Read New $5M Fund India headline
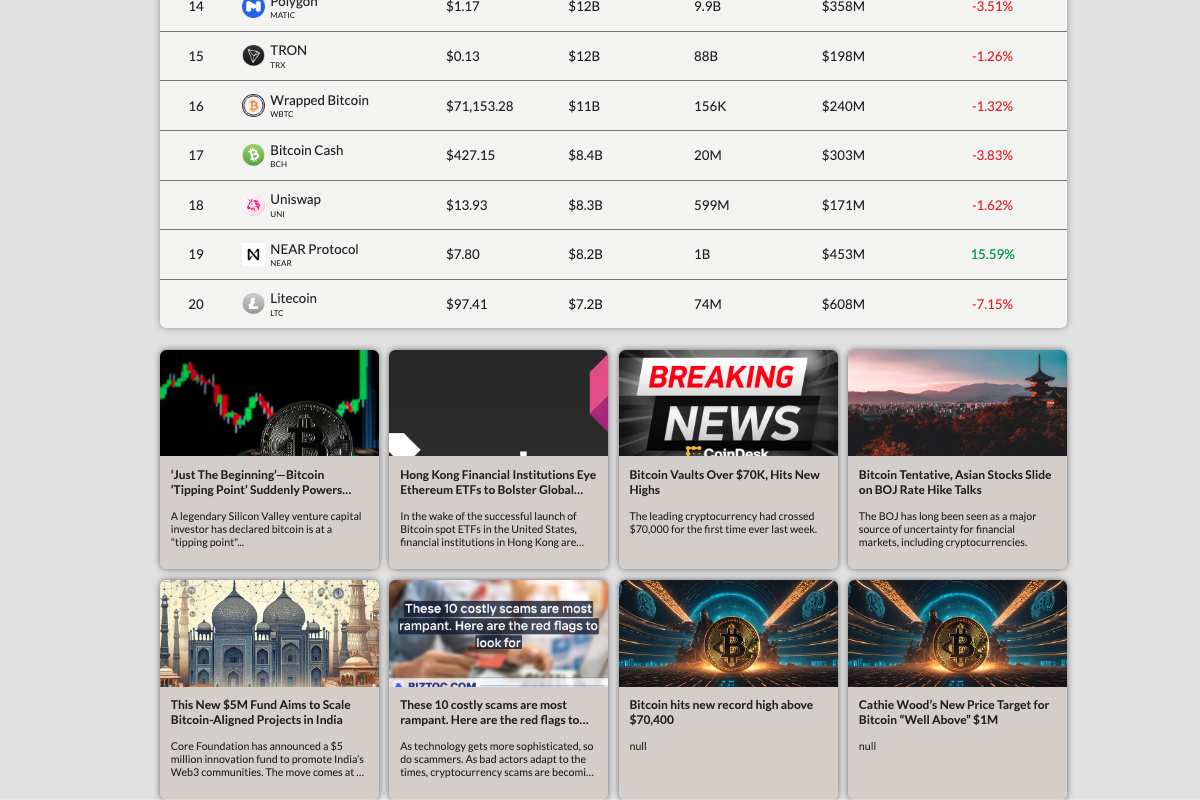This screenshot has width=1200, height=800. click(x=261, y=712)
